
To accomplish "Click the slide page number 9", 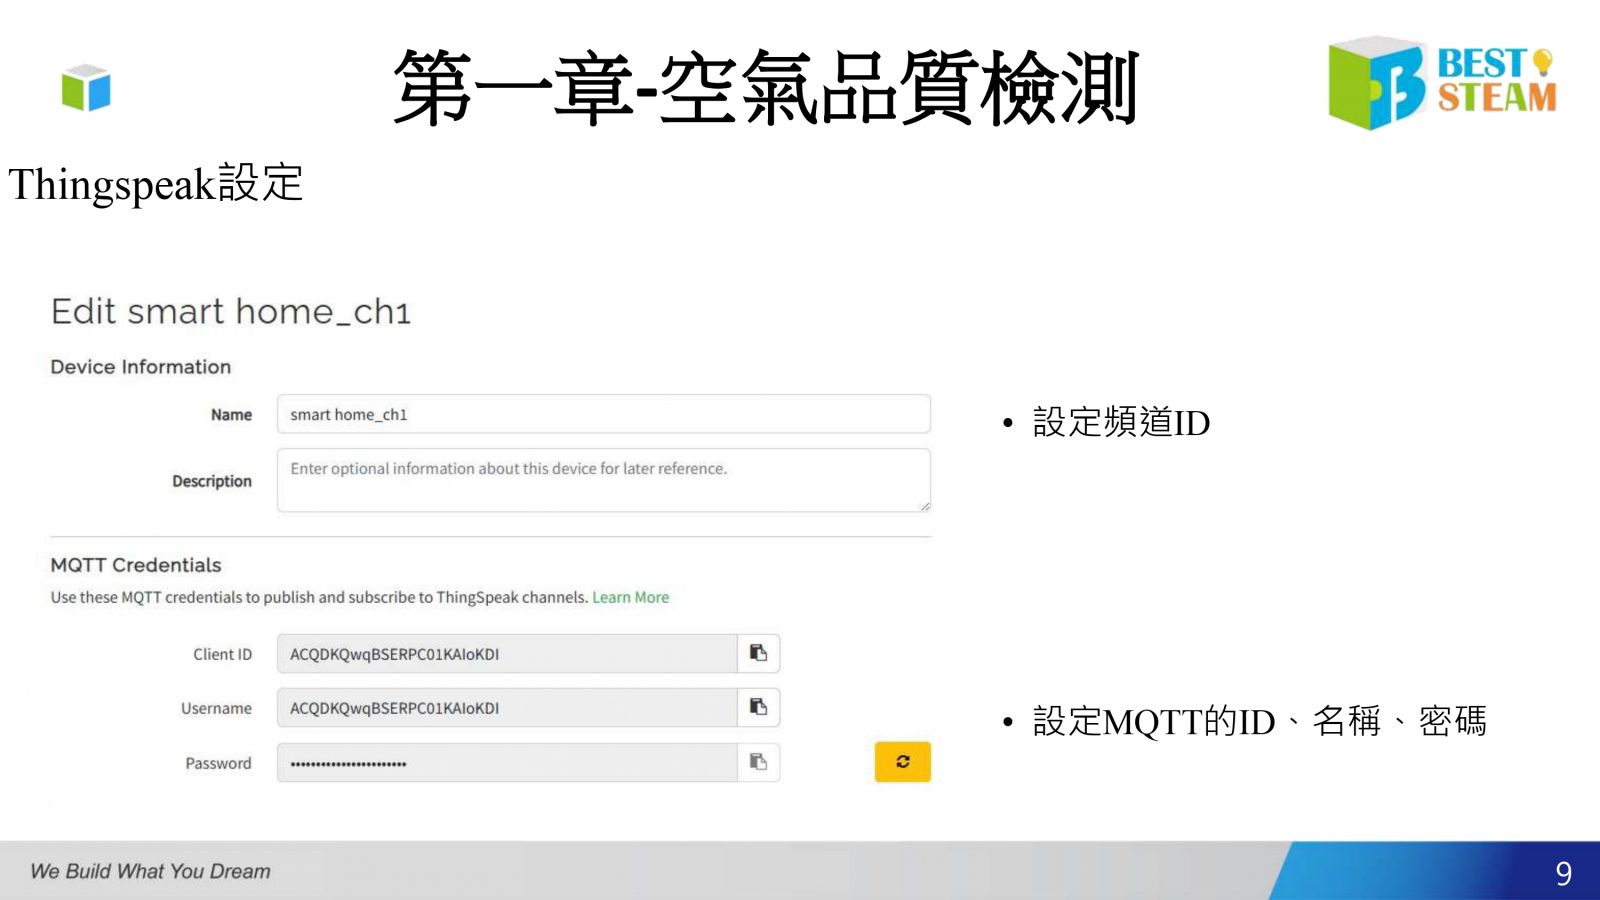I will tap(1563, 874).
